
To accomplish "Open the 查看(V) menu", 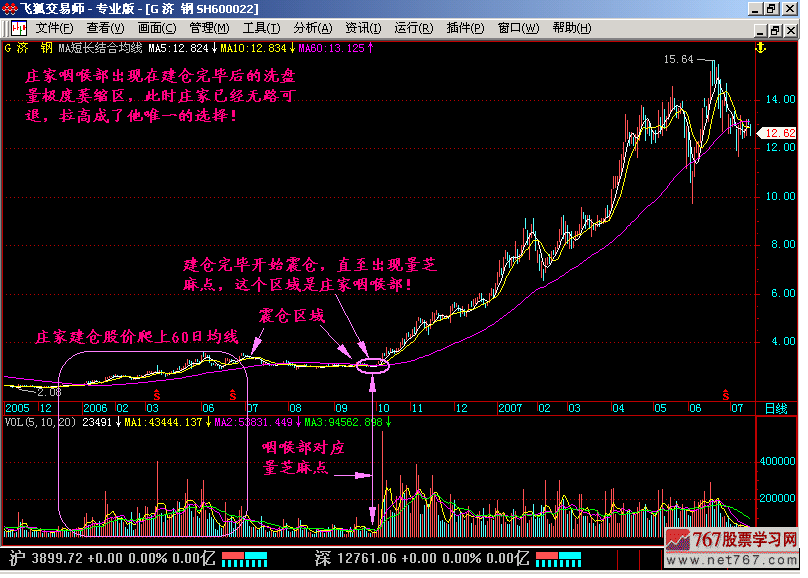I will click(x=105, y=27).
